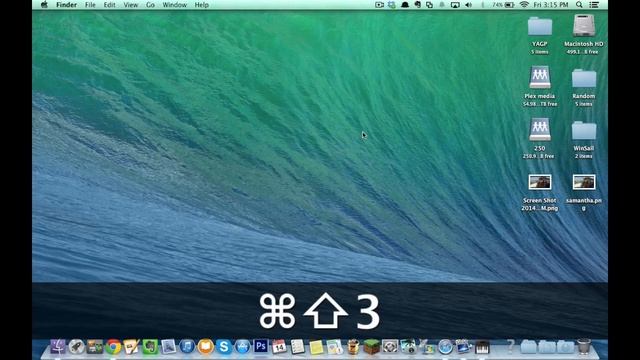Click the volume speaker icon in menu bar
Image resolution: width=640 pixels, height=360 pixels.
[469, 5]
